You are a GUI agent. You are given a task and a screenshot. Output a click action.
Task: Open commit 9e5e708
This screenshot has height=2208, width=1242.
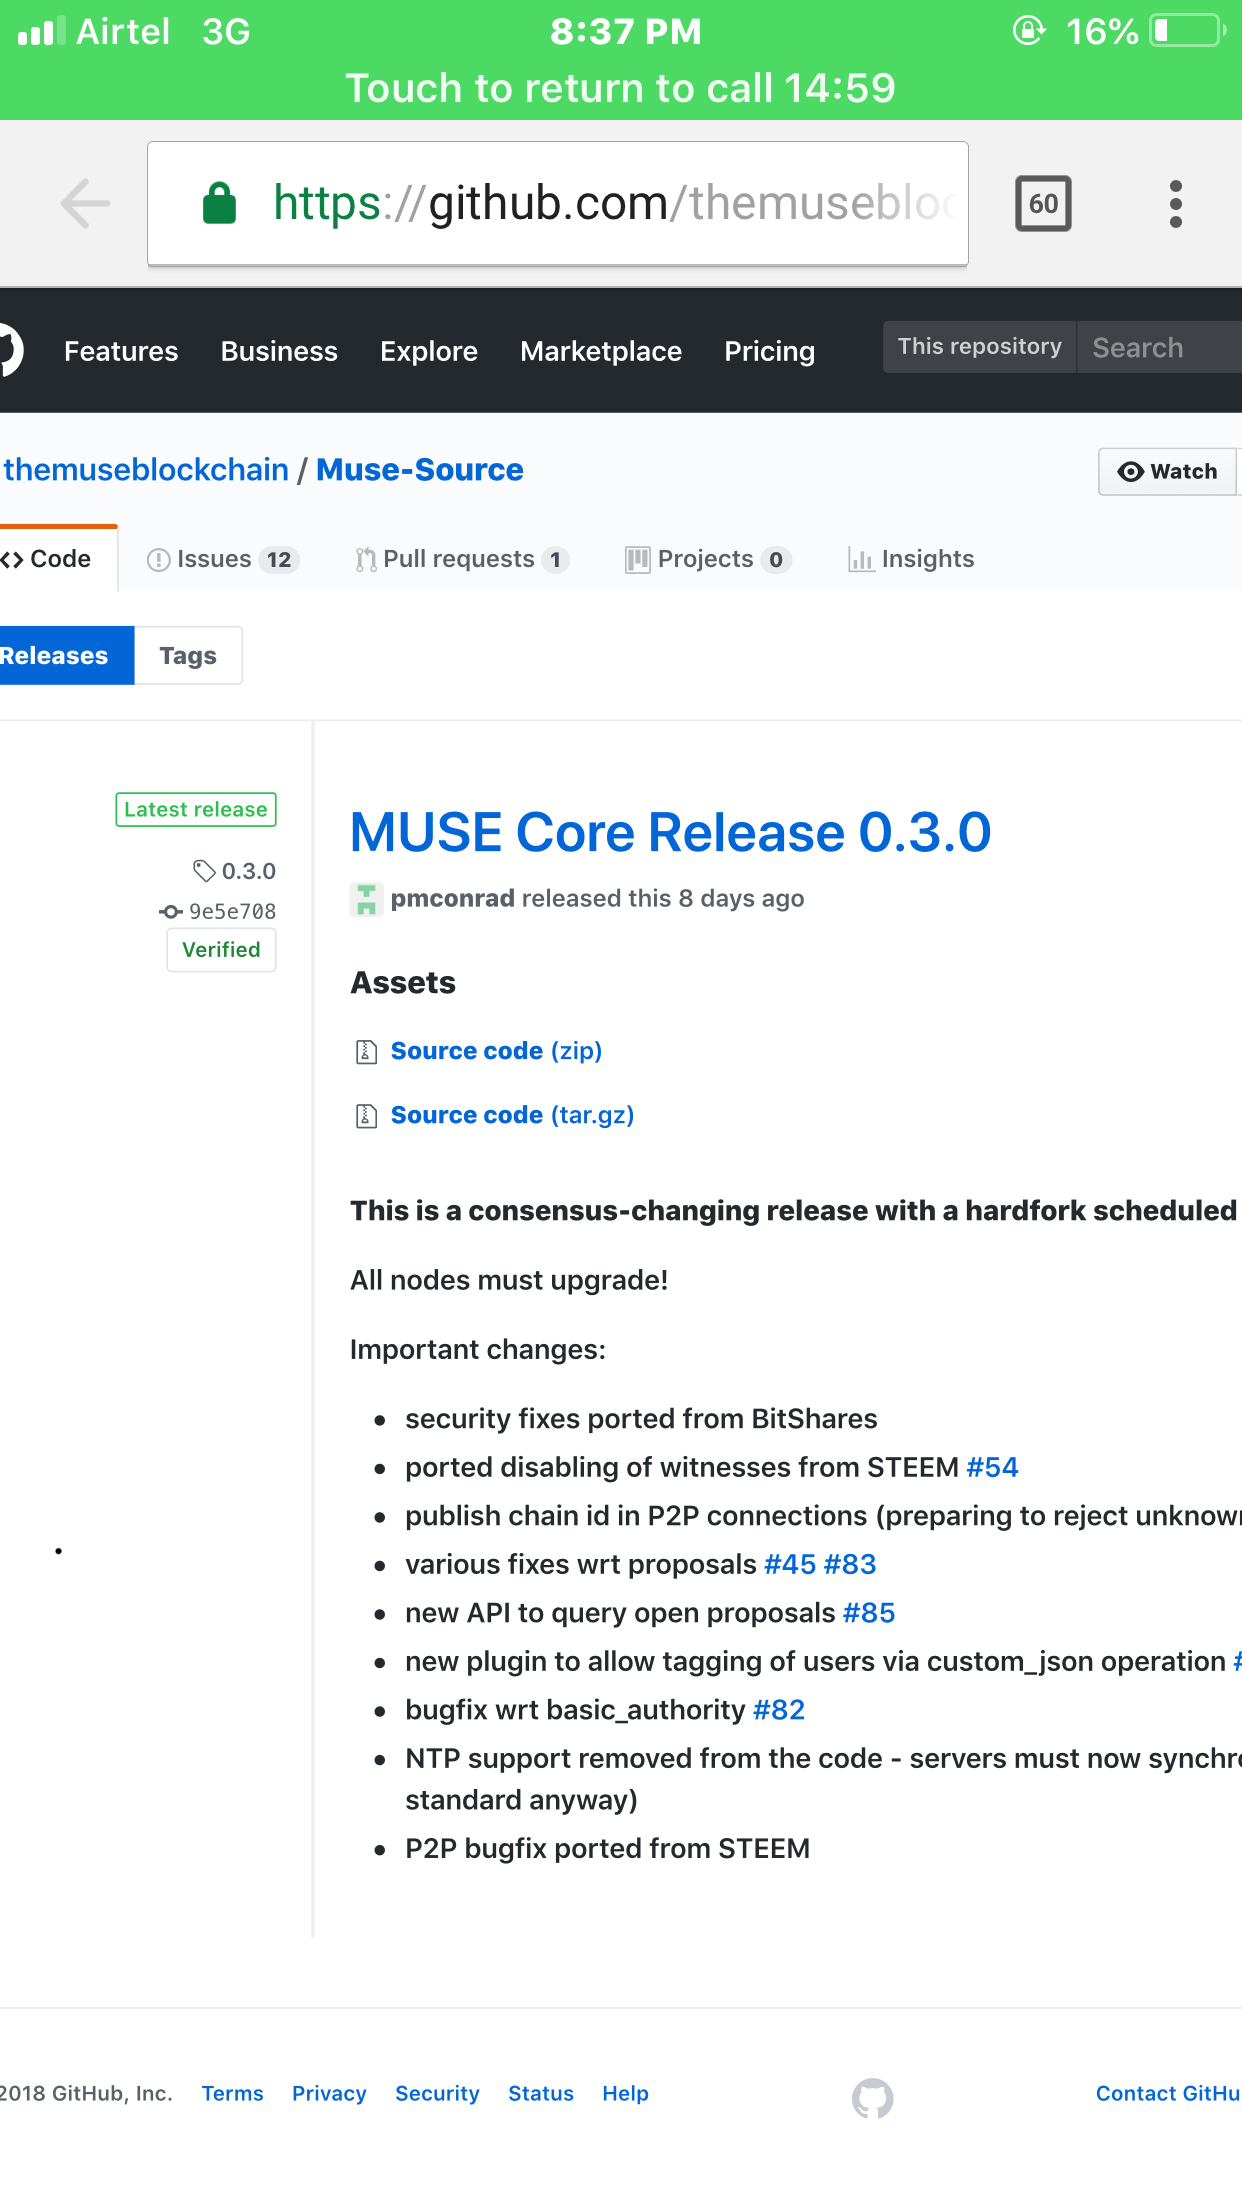232,911
